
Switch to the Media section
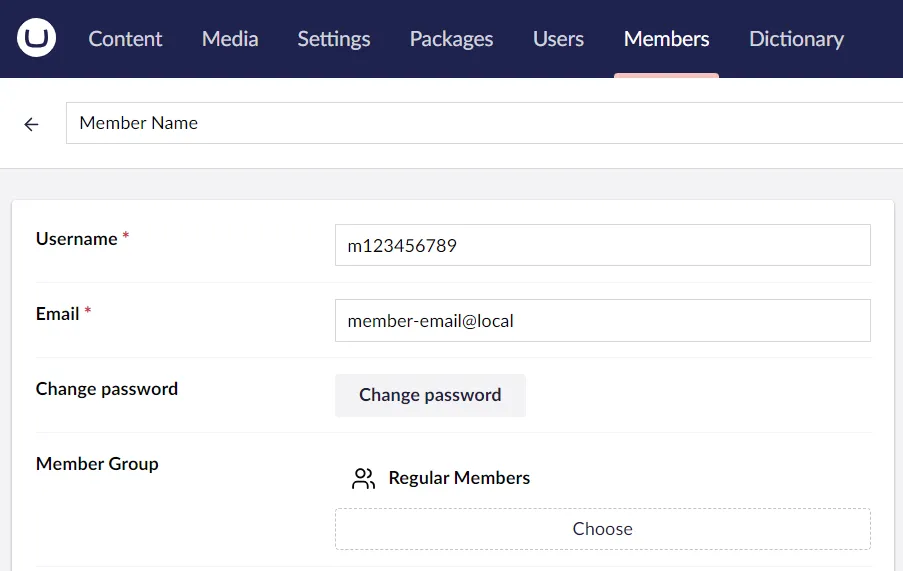(230, 39)
